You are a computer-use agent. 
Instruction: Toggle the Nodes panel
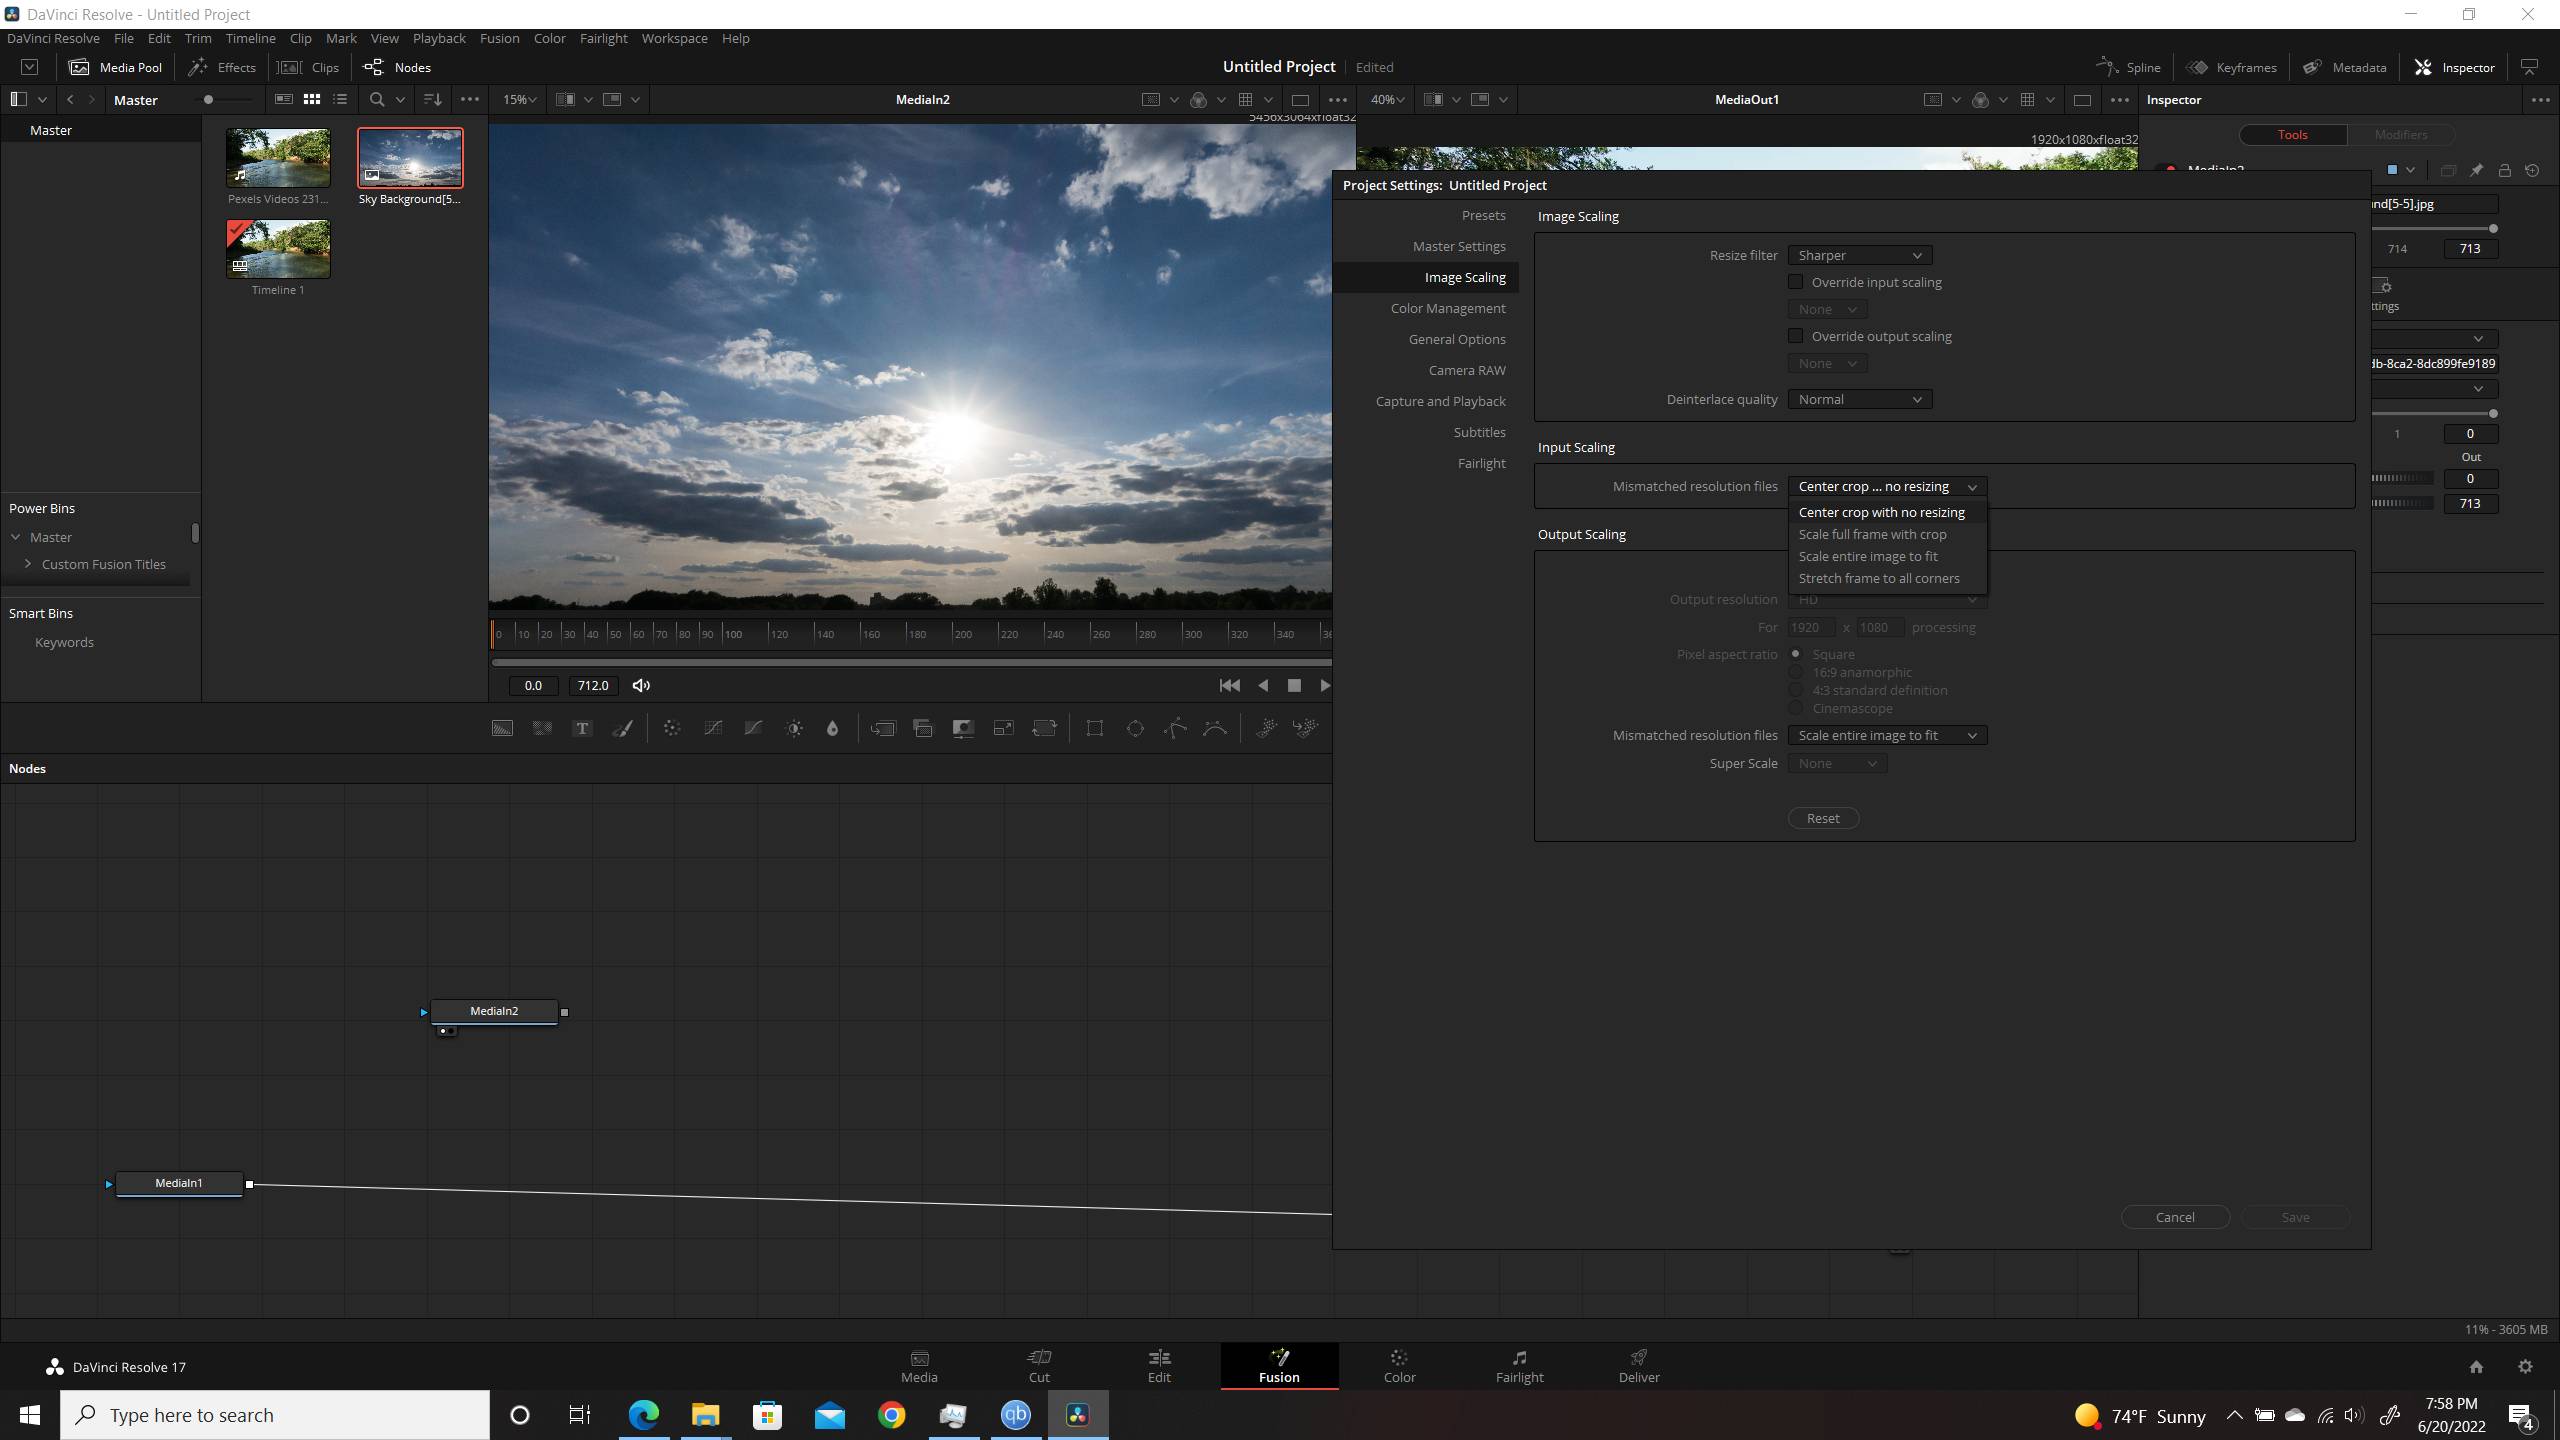(x=397, y=67)
